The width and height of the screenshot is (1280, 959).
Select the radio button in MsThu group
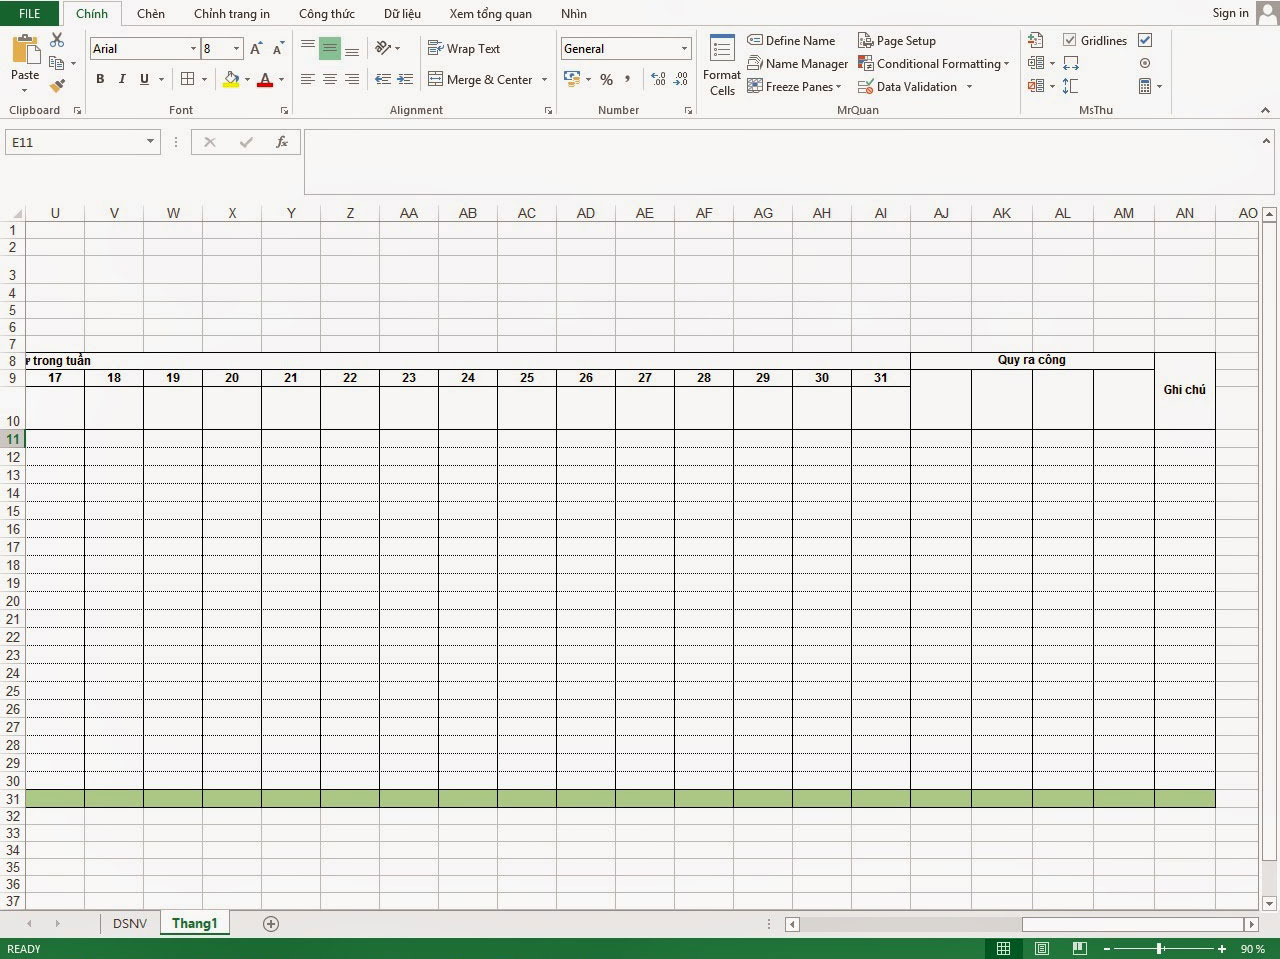click(1145, 63)
